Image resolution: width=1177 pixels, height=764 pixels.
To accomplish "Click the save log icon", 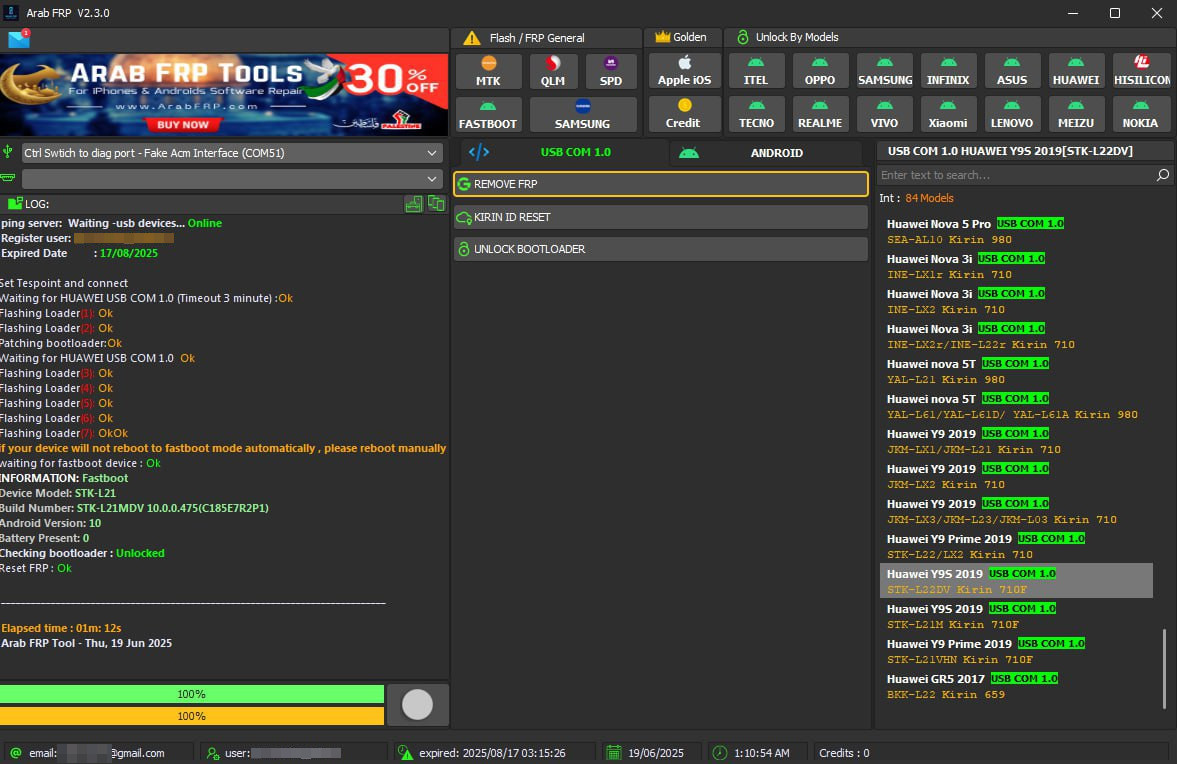I will (414, 203).
